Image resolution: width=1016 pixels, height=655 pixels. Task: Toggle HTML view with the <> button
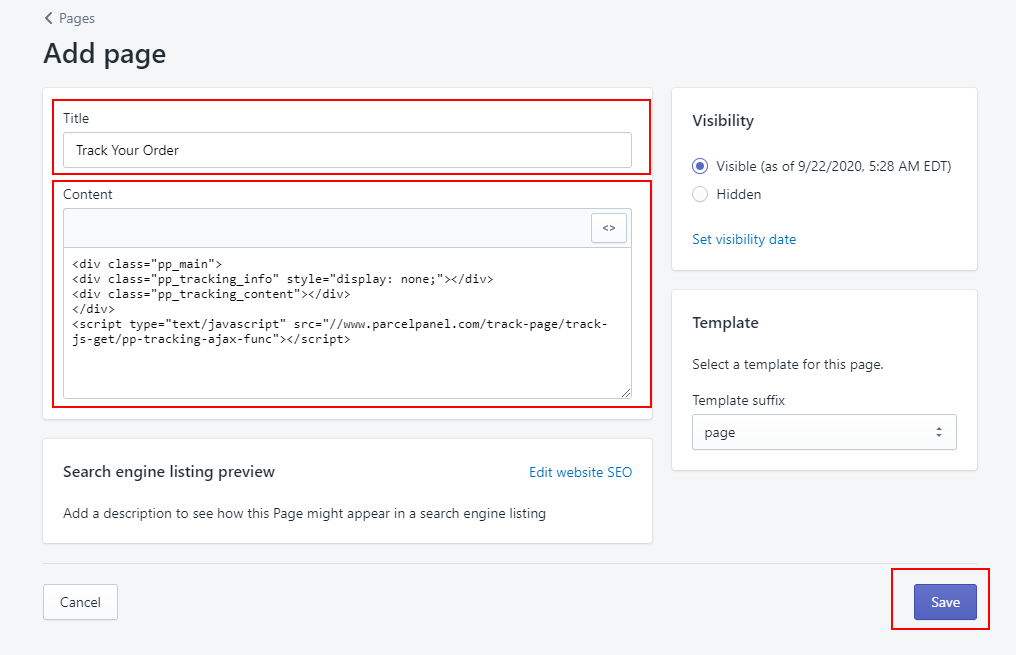608,228
